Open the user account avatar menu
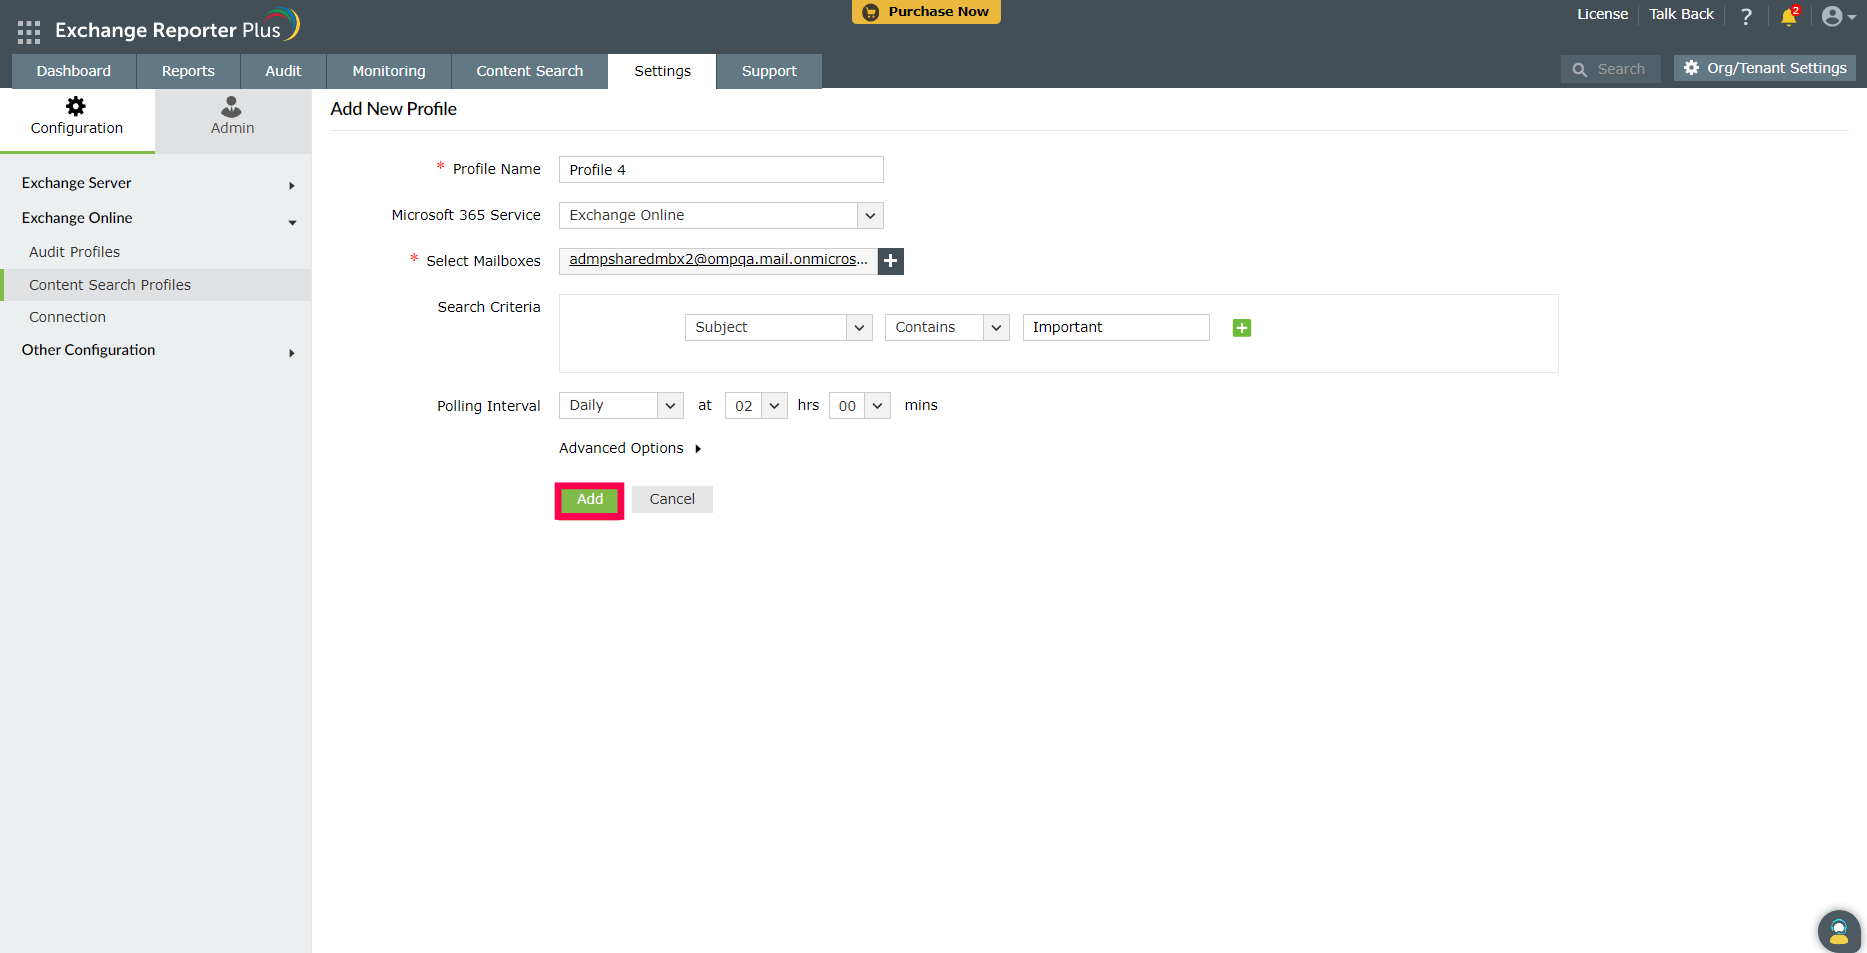Image resolution: width=1867 pixels, height=953 pixels. (x=1838, y=16)
